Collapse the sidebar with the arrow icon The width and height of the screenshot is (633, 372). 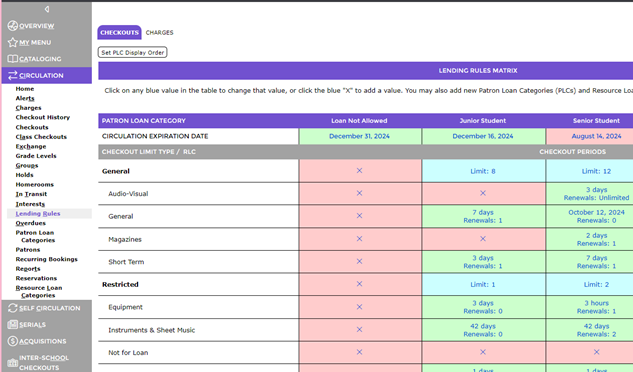point(47,9)
